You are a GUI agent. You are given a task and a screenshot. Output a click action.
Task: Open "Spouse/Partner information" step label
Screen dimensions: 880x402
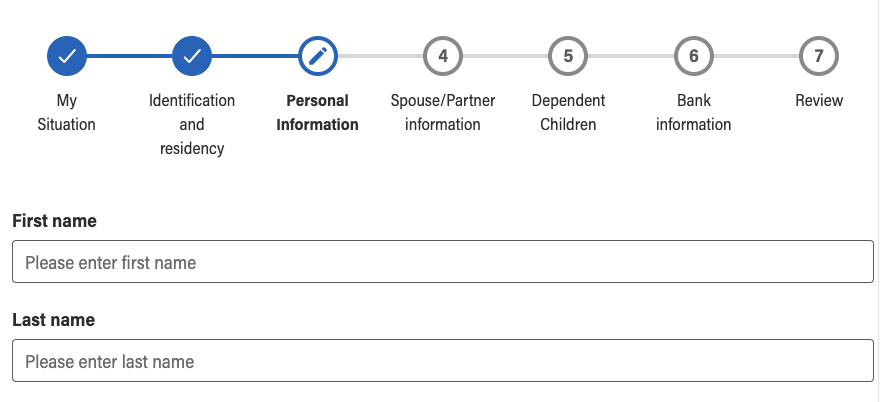pyautogui.click(x=443, y=113)
